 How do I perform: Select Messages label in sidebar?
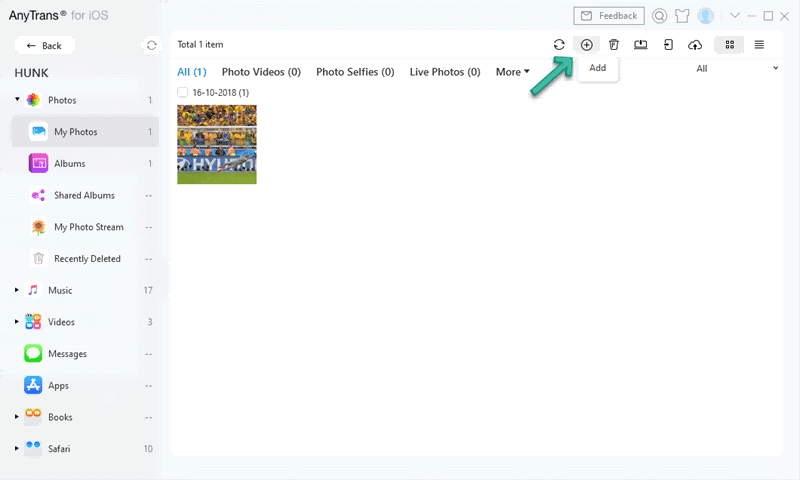pos(67,353)
